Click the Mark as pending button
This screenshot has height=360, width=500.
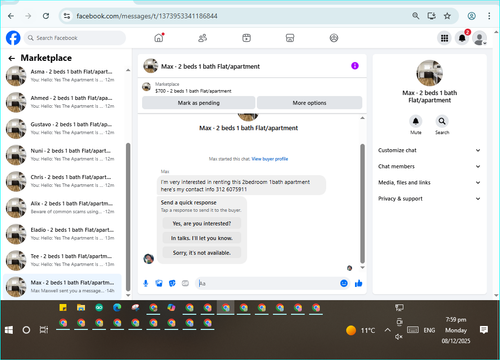tap(199, 103)
